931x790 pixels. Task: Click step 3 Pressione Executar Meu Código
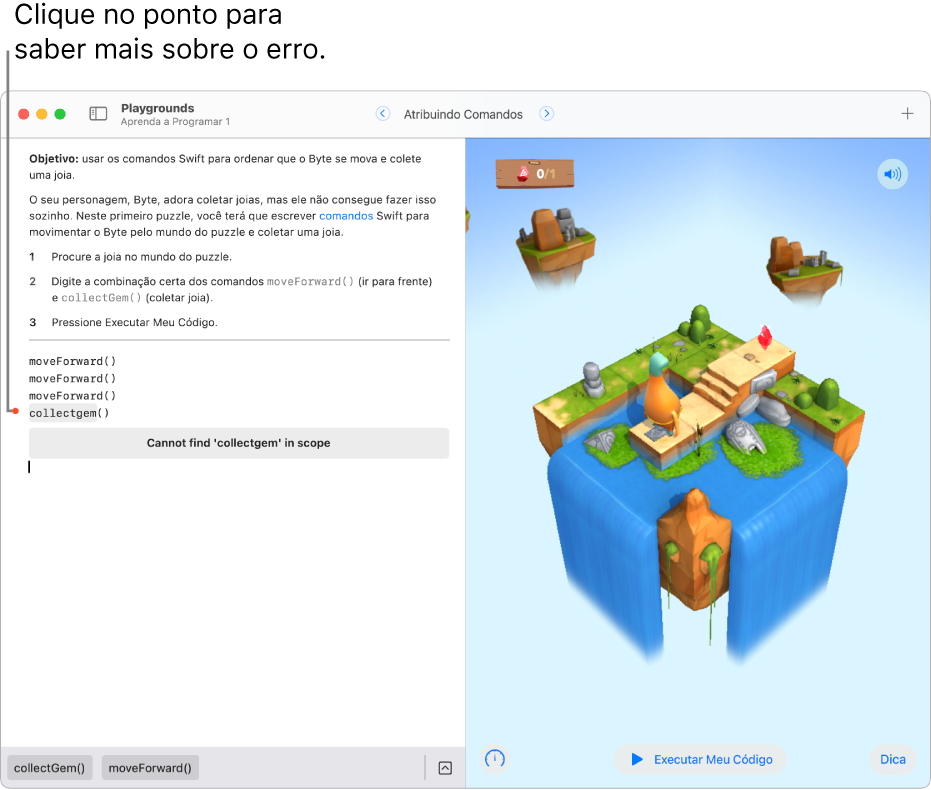134,322
